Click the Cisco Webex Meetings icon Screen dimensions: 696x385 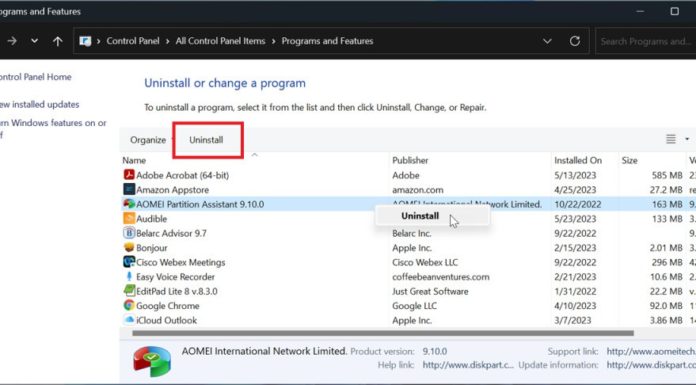point(129,262)
